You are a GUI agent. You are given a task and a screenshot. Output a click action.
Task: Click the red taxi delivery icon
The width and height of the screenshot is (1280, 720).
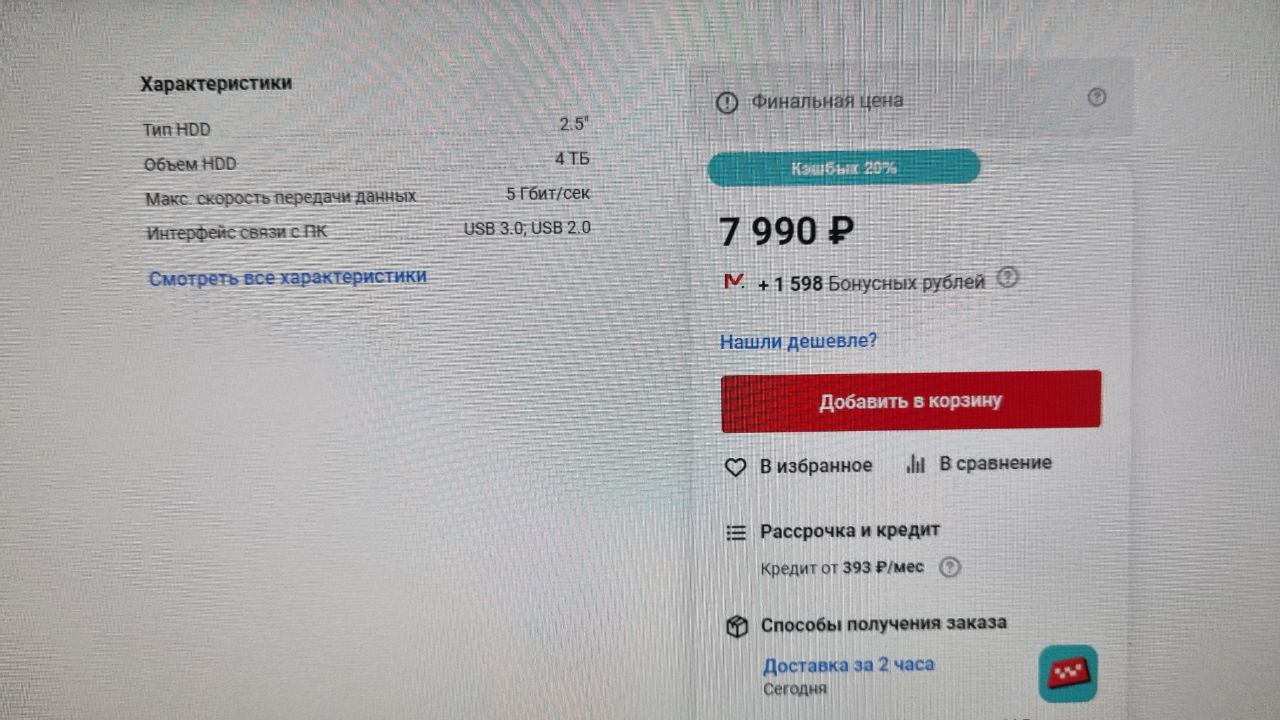point(1068,674)
